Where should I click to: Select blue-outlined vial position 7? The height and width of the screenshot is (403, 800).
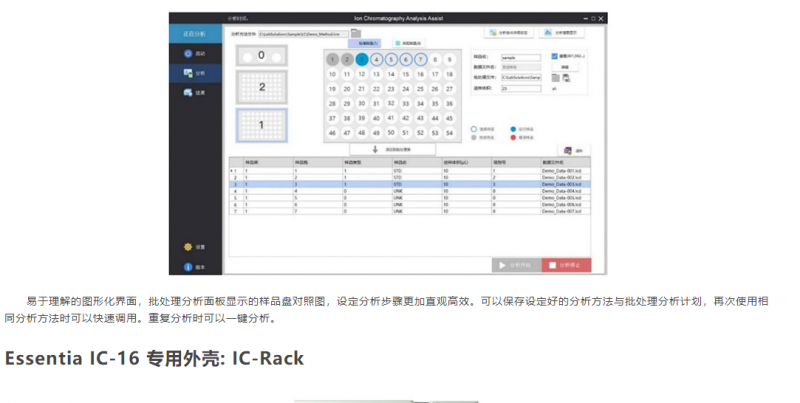pyautogui.click(x=420, y=60)
